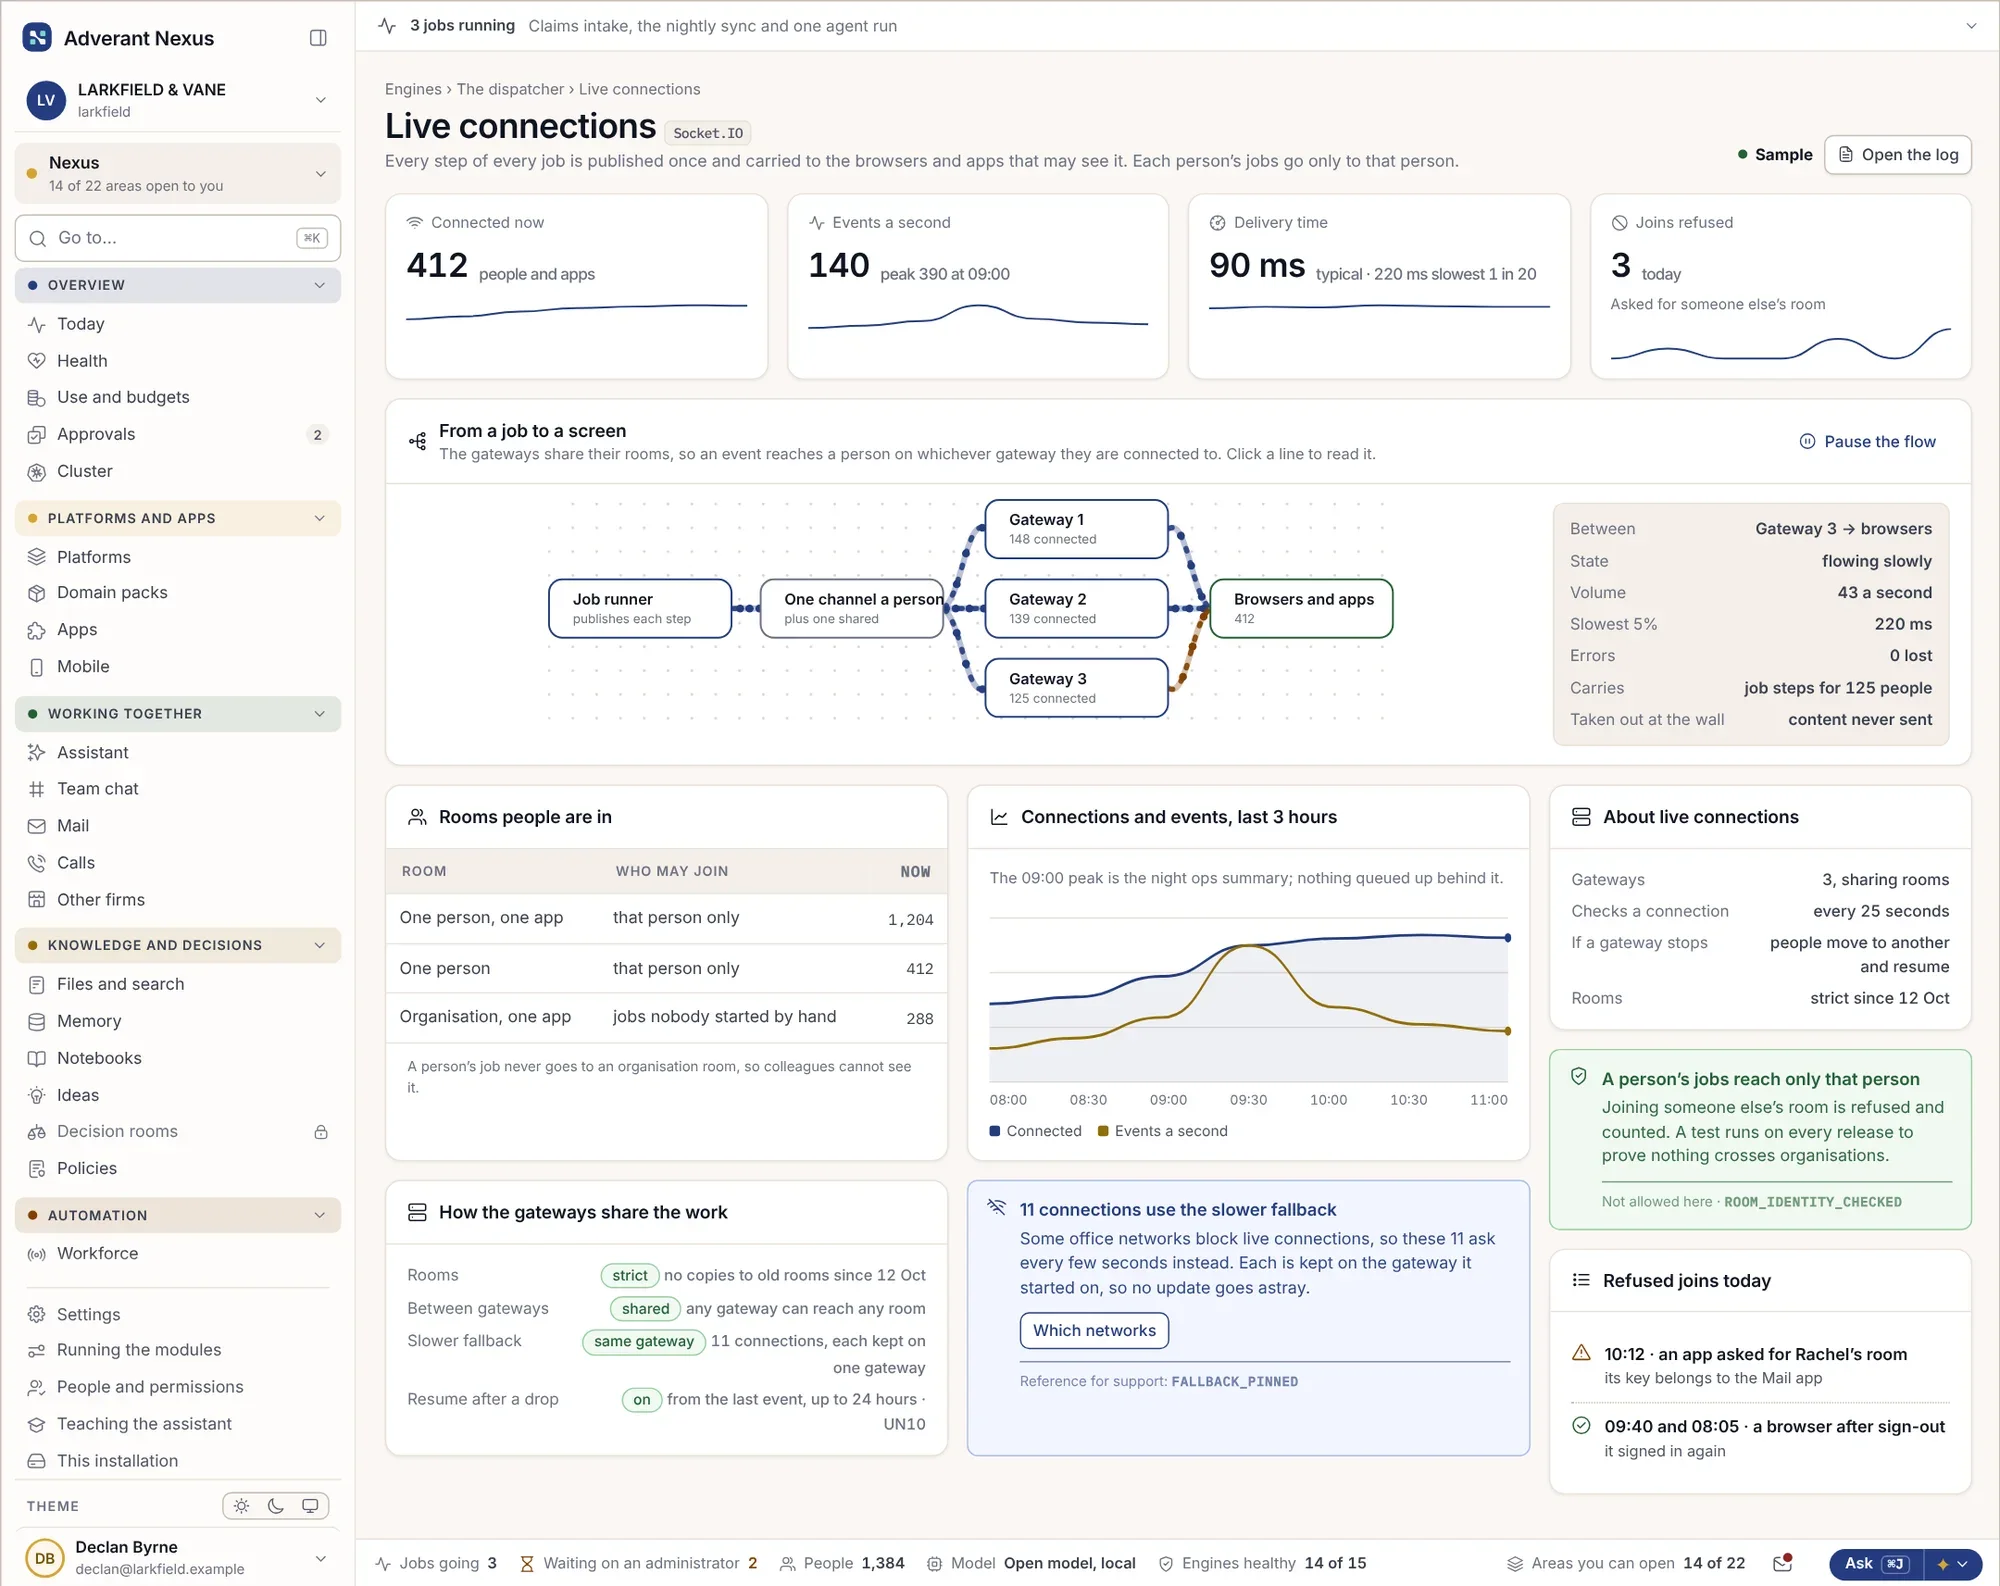The width and height of the screenshot is (2000, 1586).
Task: Click the Memory database icon
Action: coord(37,1022)
